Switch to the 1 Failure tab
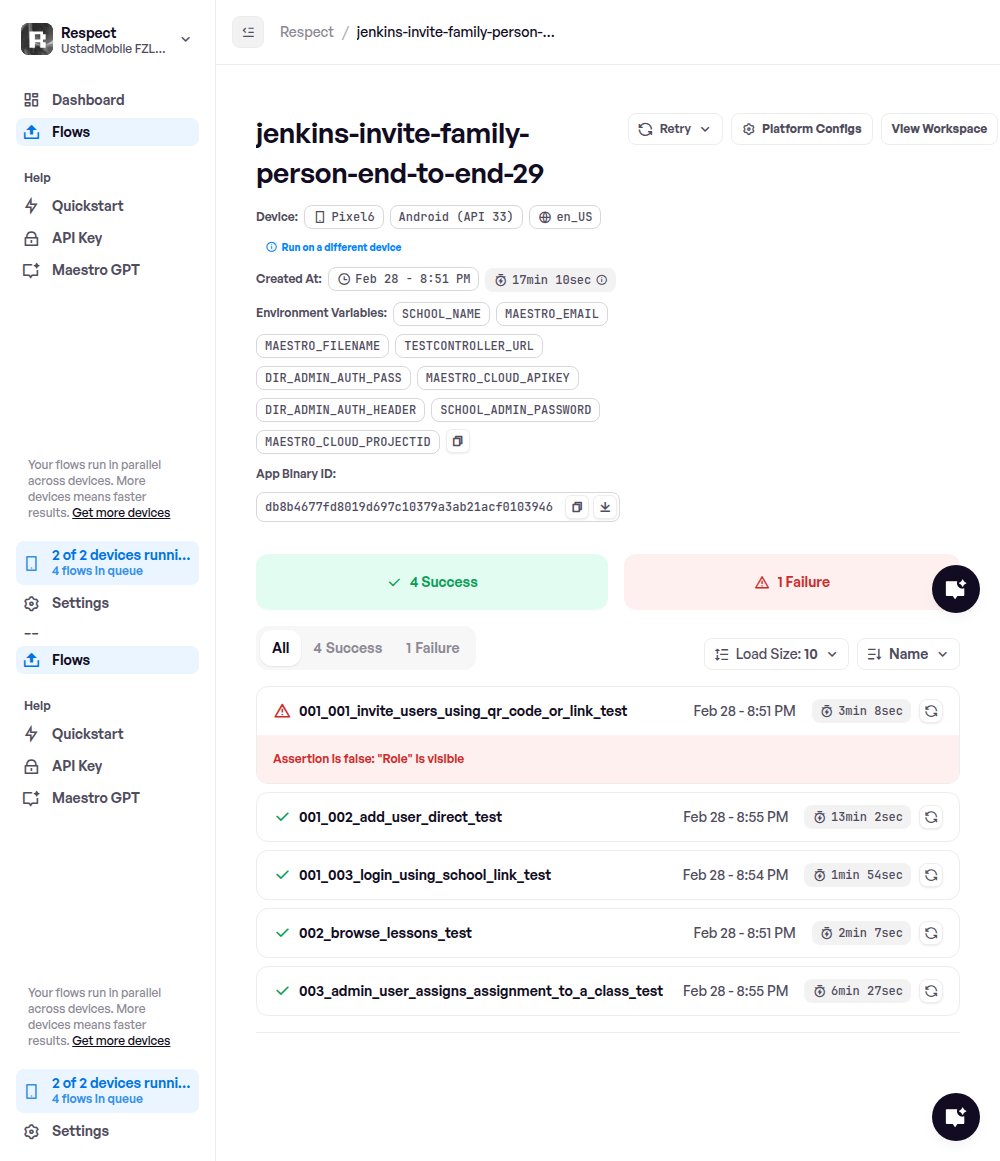This screenshot has width=1000, height=1161. coord(432,648)
